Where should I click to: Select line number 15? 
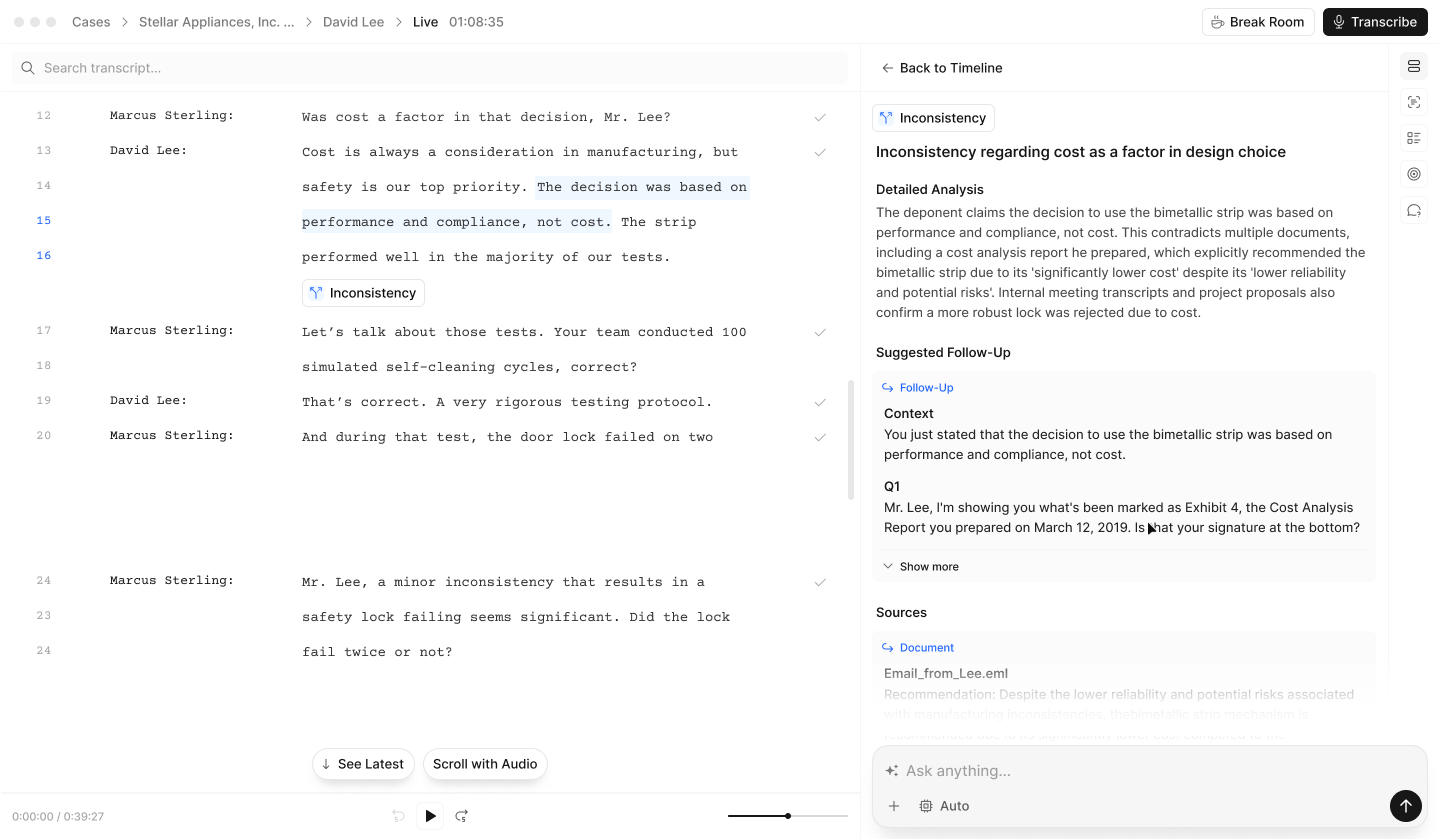click(43, 221)
